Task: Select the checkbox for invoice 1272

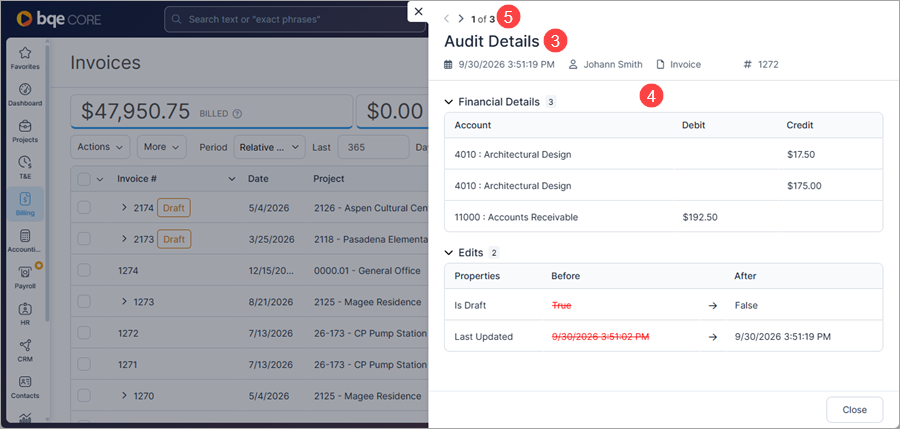Action: (84, 333)
